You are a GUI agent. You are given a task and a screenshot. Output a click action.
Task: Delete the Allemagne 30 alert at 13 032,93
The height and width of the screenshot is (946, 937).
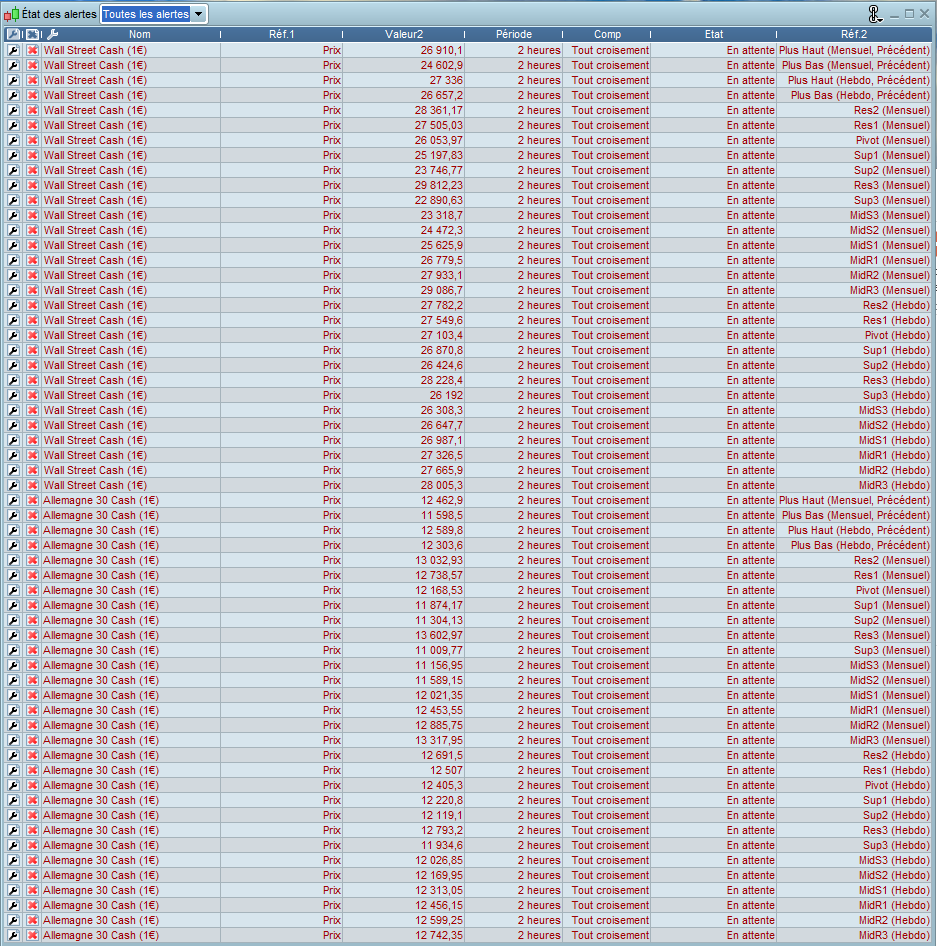coord(33,560)
